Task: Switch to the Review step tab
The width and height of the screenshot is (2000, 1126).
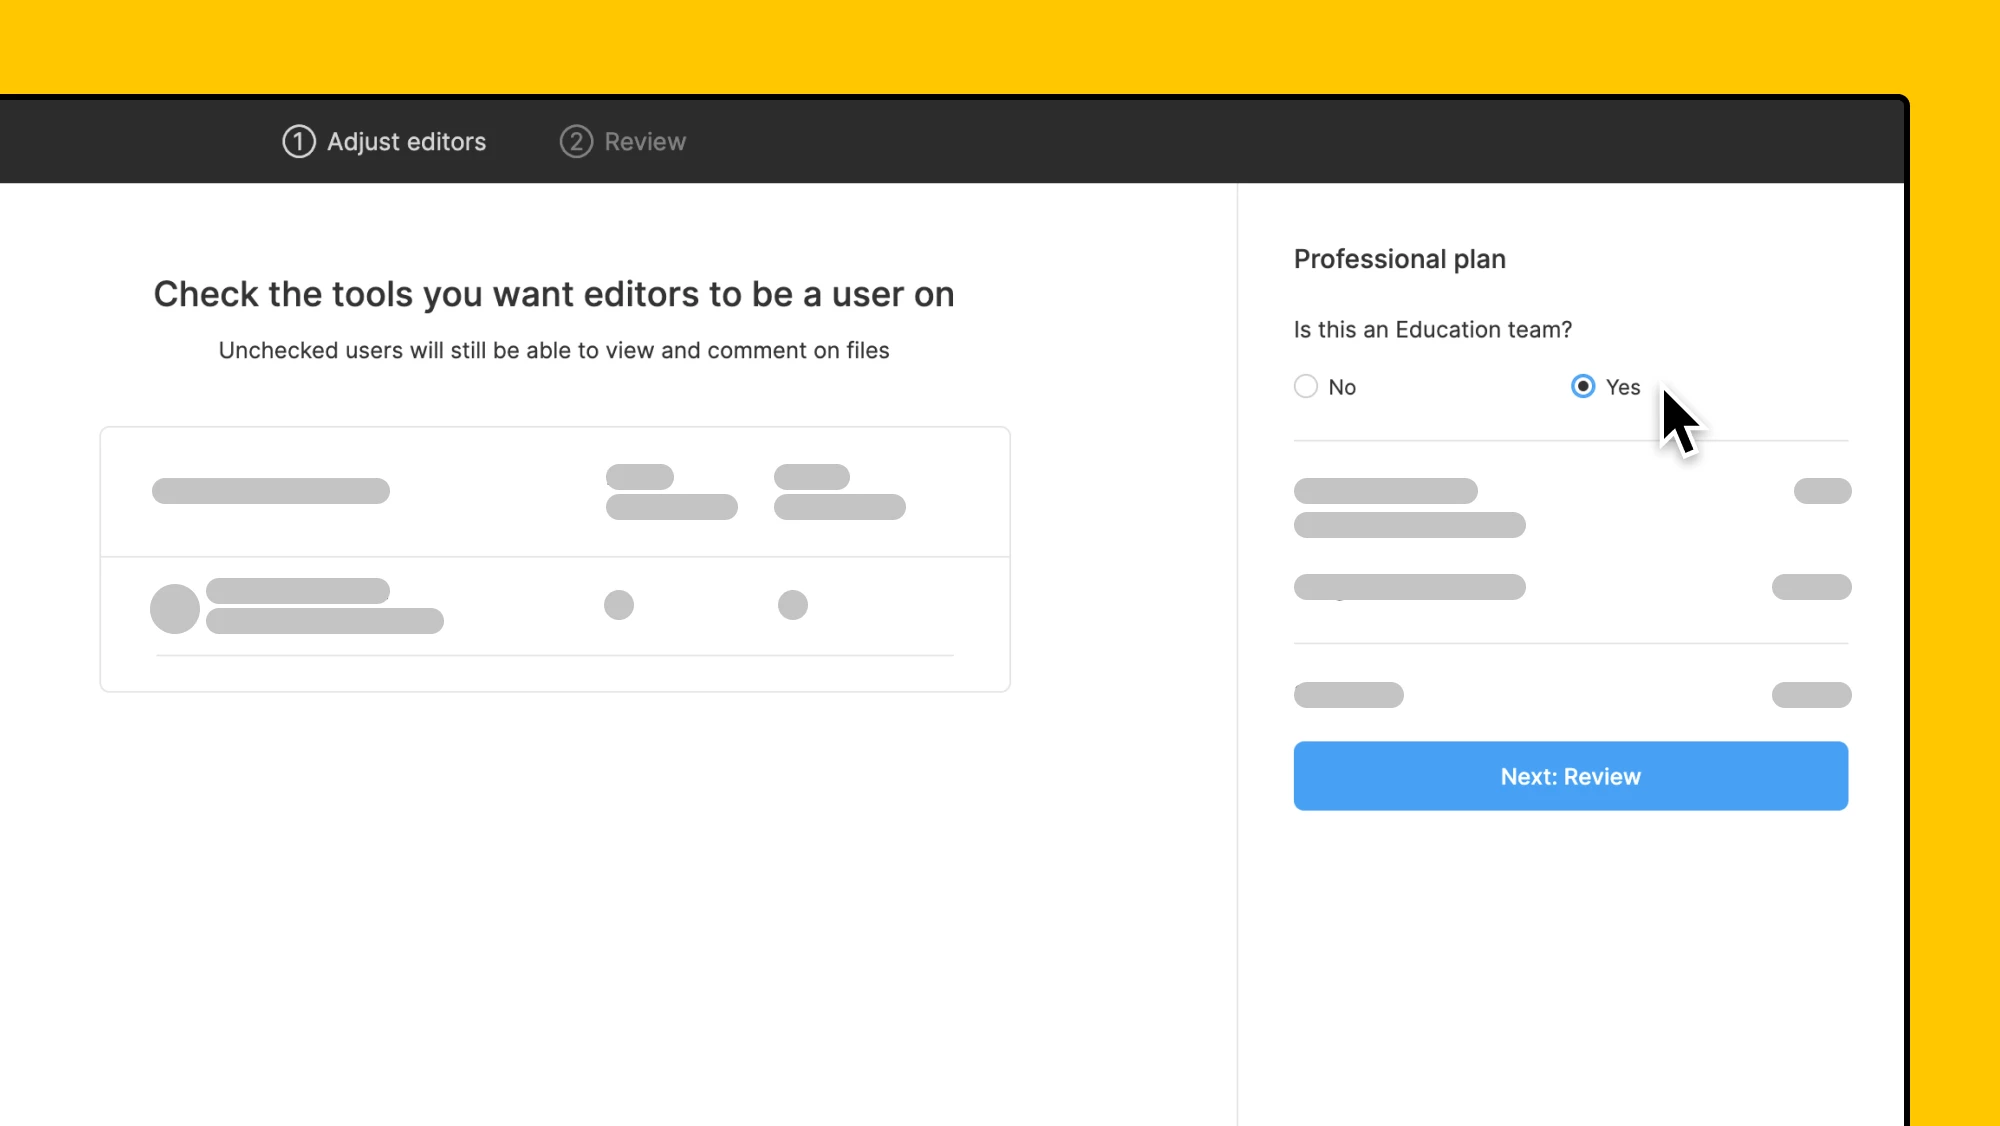Action: point(644,141)
